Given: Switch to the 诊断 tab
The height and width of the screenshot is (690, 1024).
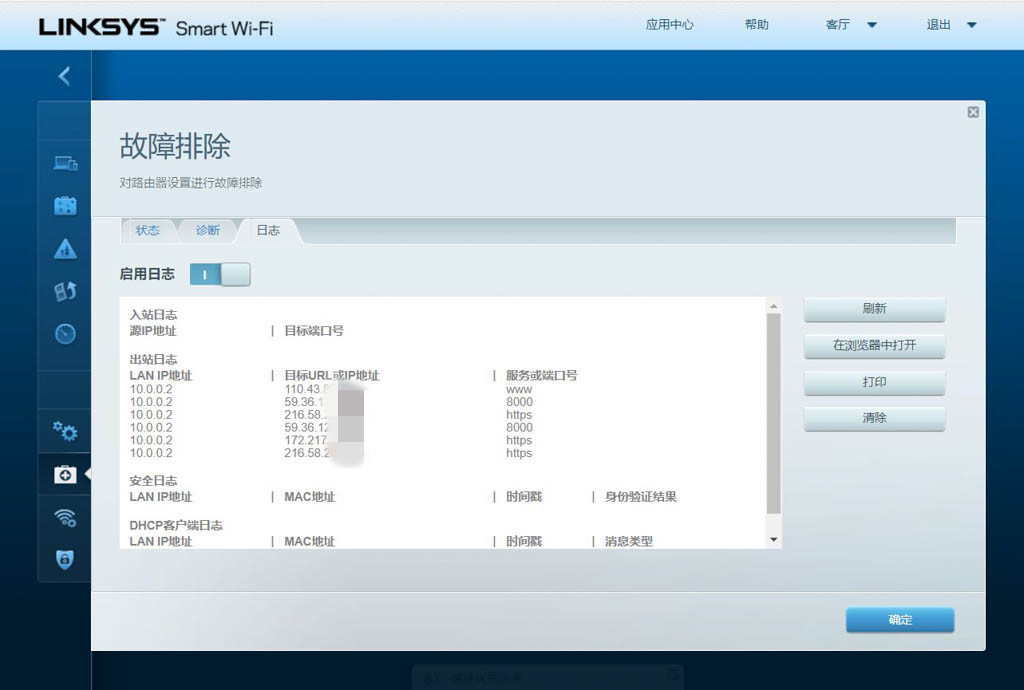Looking at the screenshot, I should pyautogui.click(x=207, y=230).
